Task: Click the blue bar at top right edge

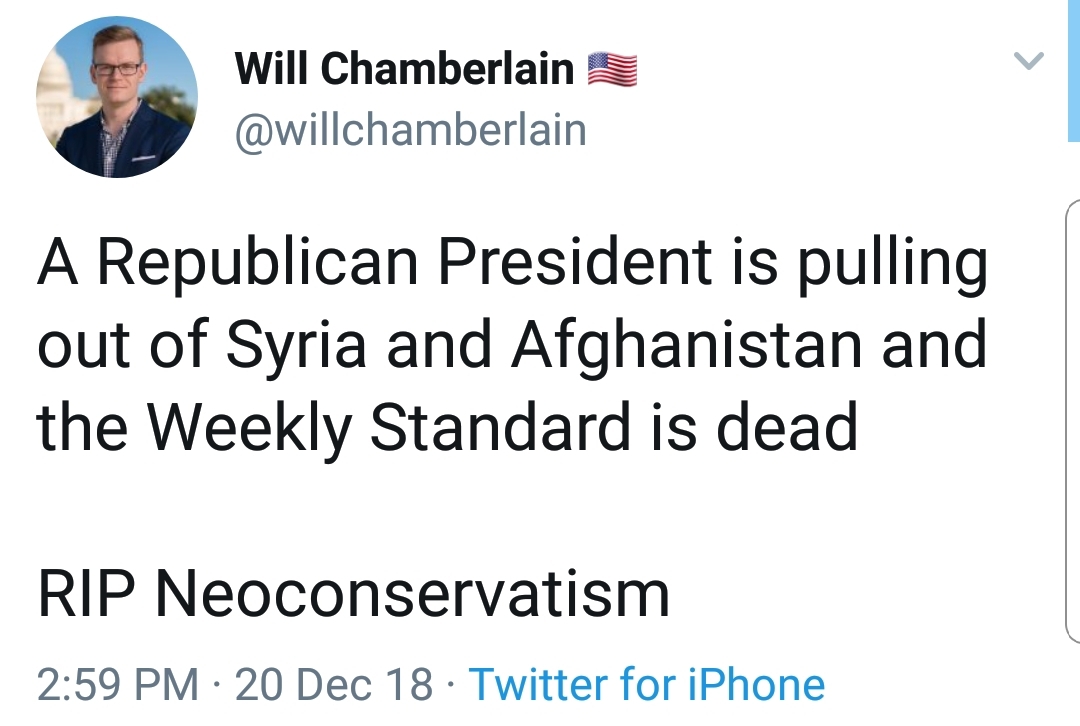Action: pos(1074,70)
